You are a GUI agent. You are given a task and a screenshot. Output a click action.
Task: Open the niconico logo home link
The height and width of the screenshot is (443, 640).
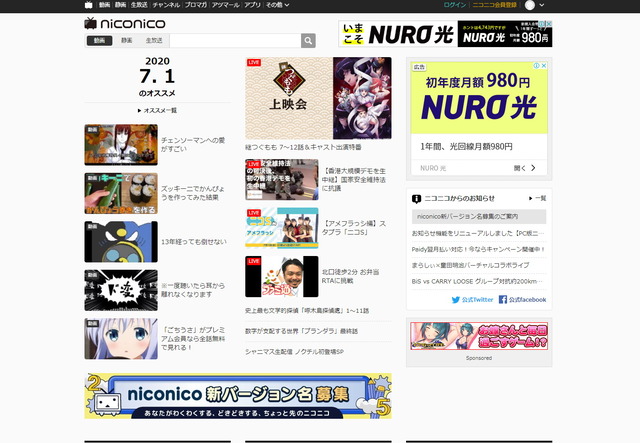click(125, 24)
